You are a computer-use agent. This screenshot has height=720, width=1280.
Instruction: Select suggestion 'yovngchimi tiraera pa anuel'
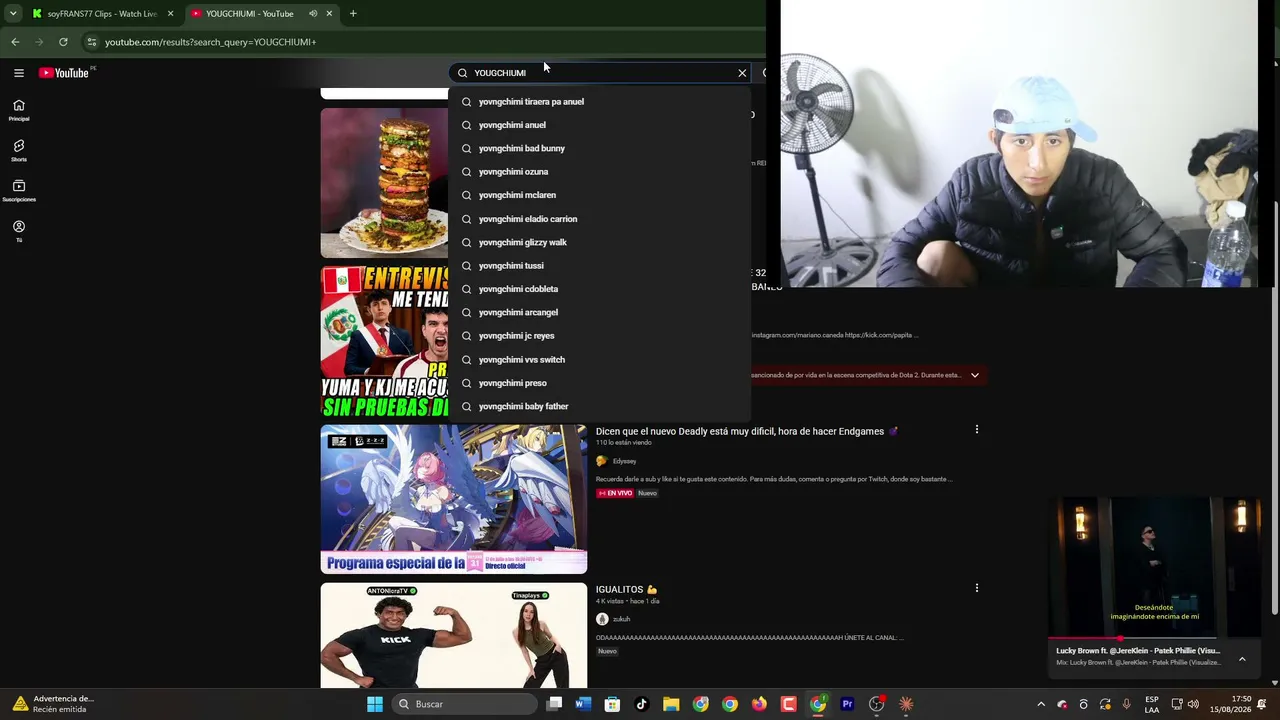[x=600, y=101]
